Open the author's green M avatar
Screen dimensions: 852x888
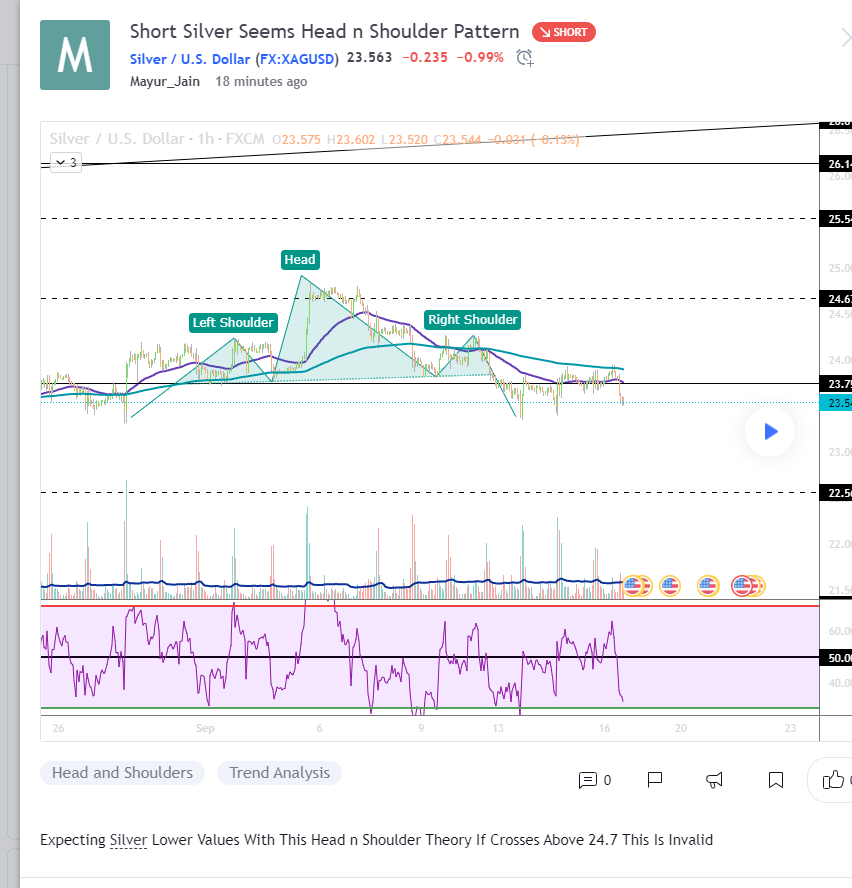pos(75,55)
